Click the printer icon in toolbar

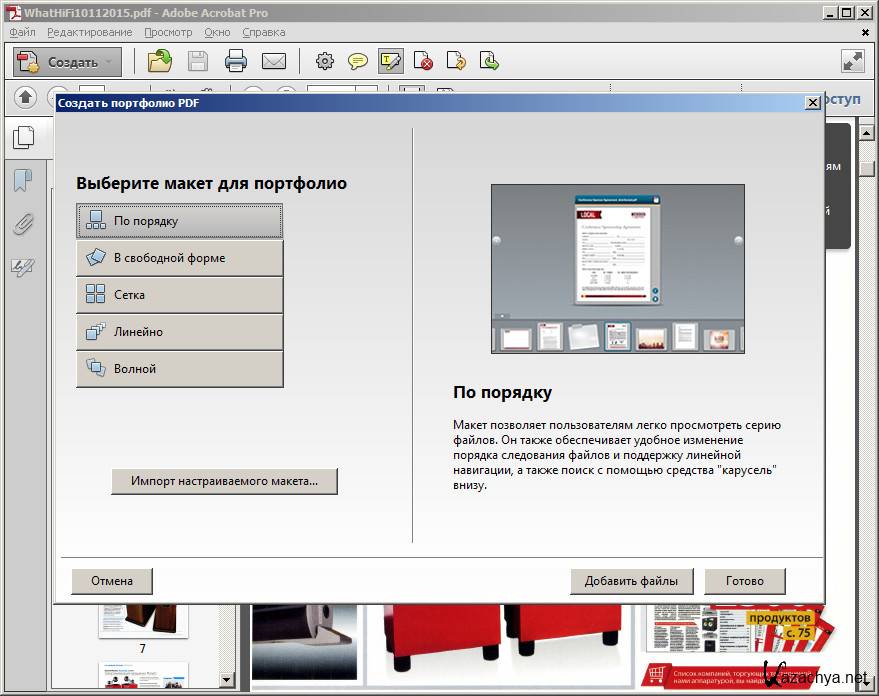point(236,62)
